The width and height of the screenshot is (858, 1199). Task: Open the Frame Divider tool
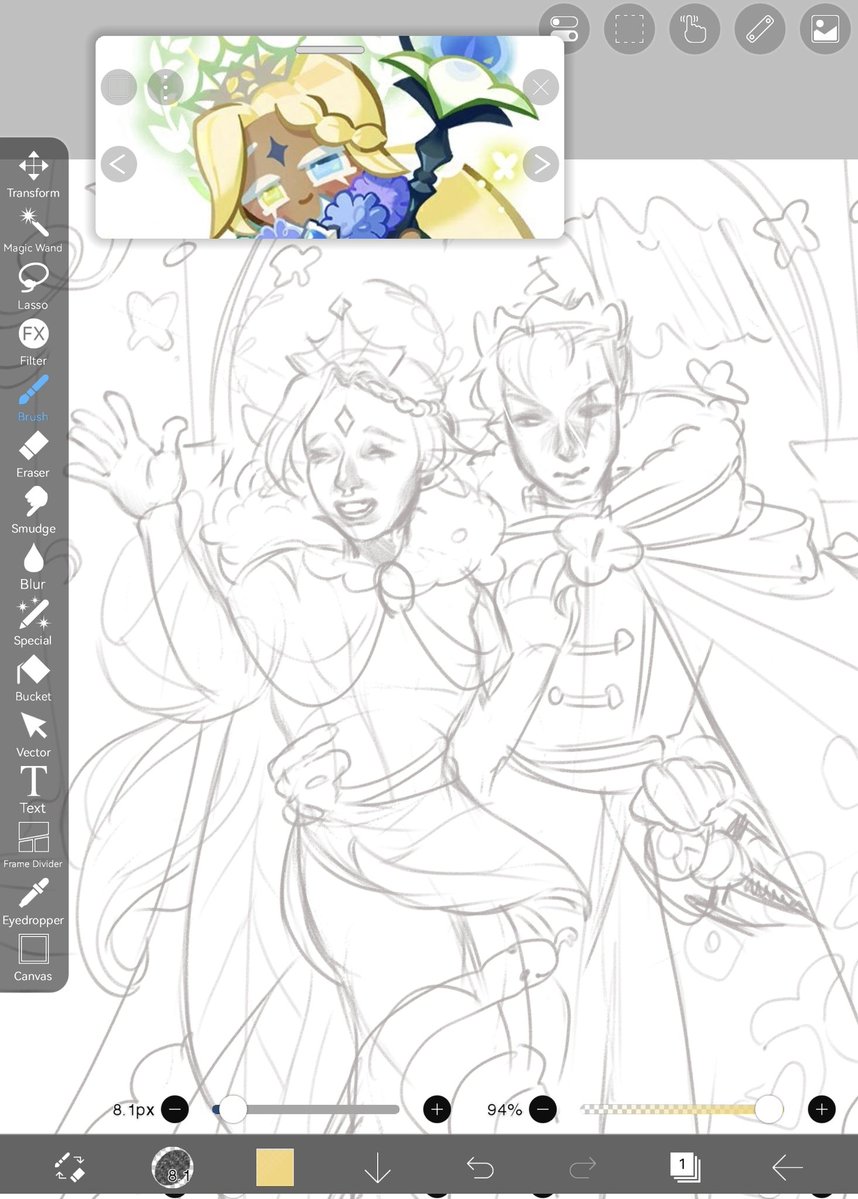33,846
